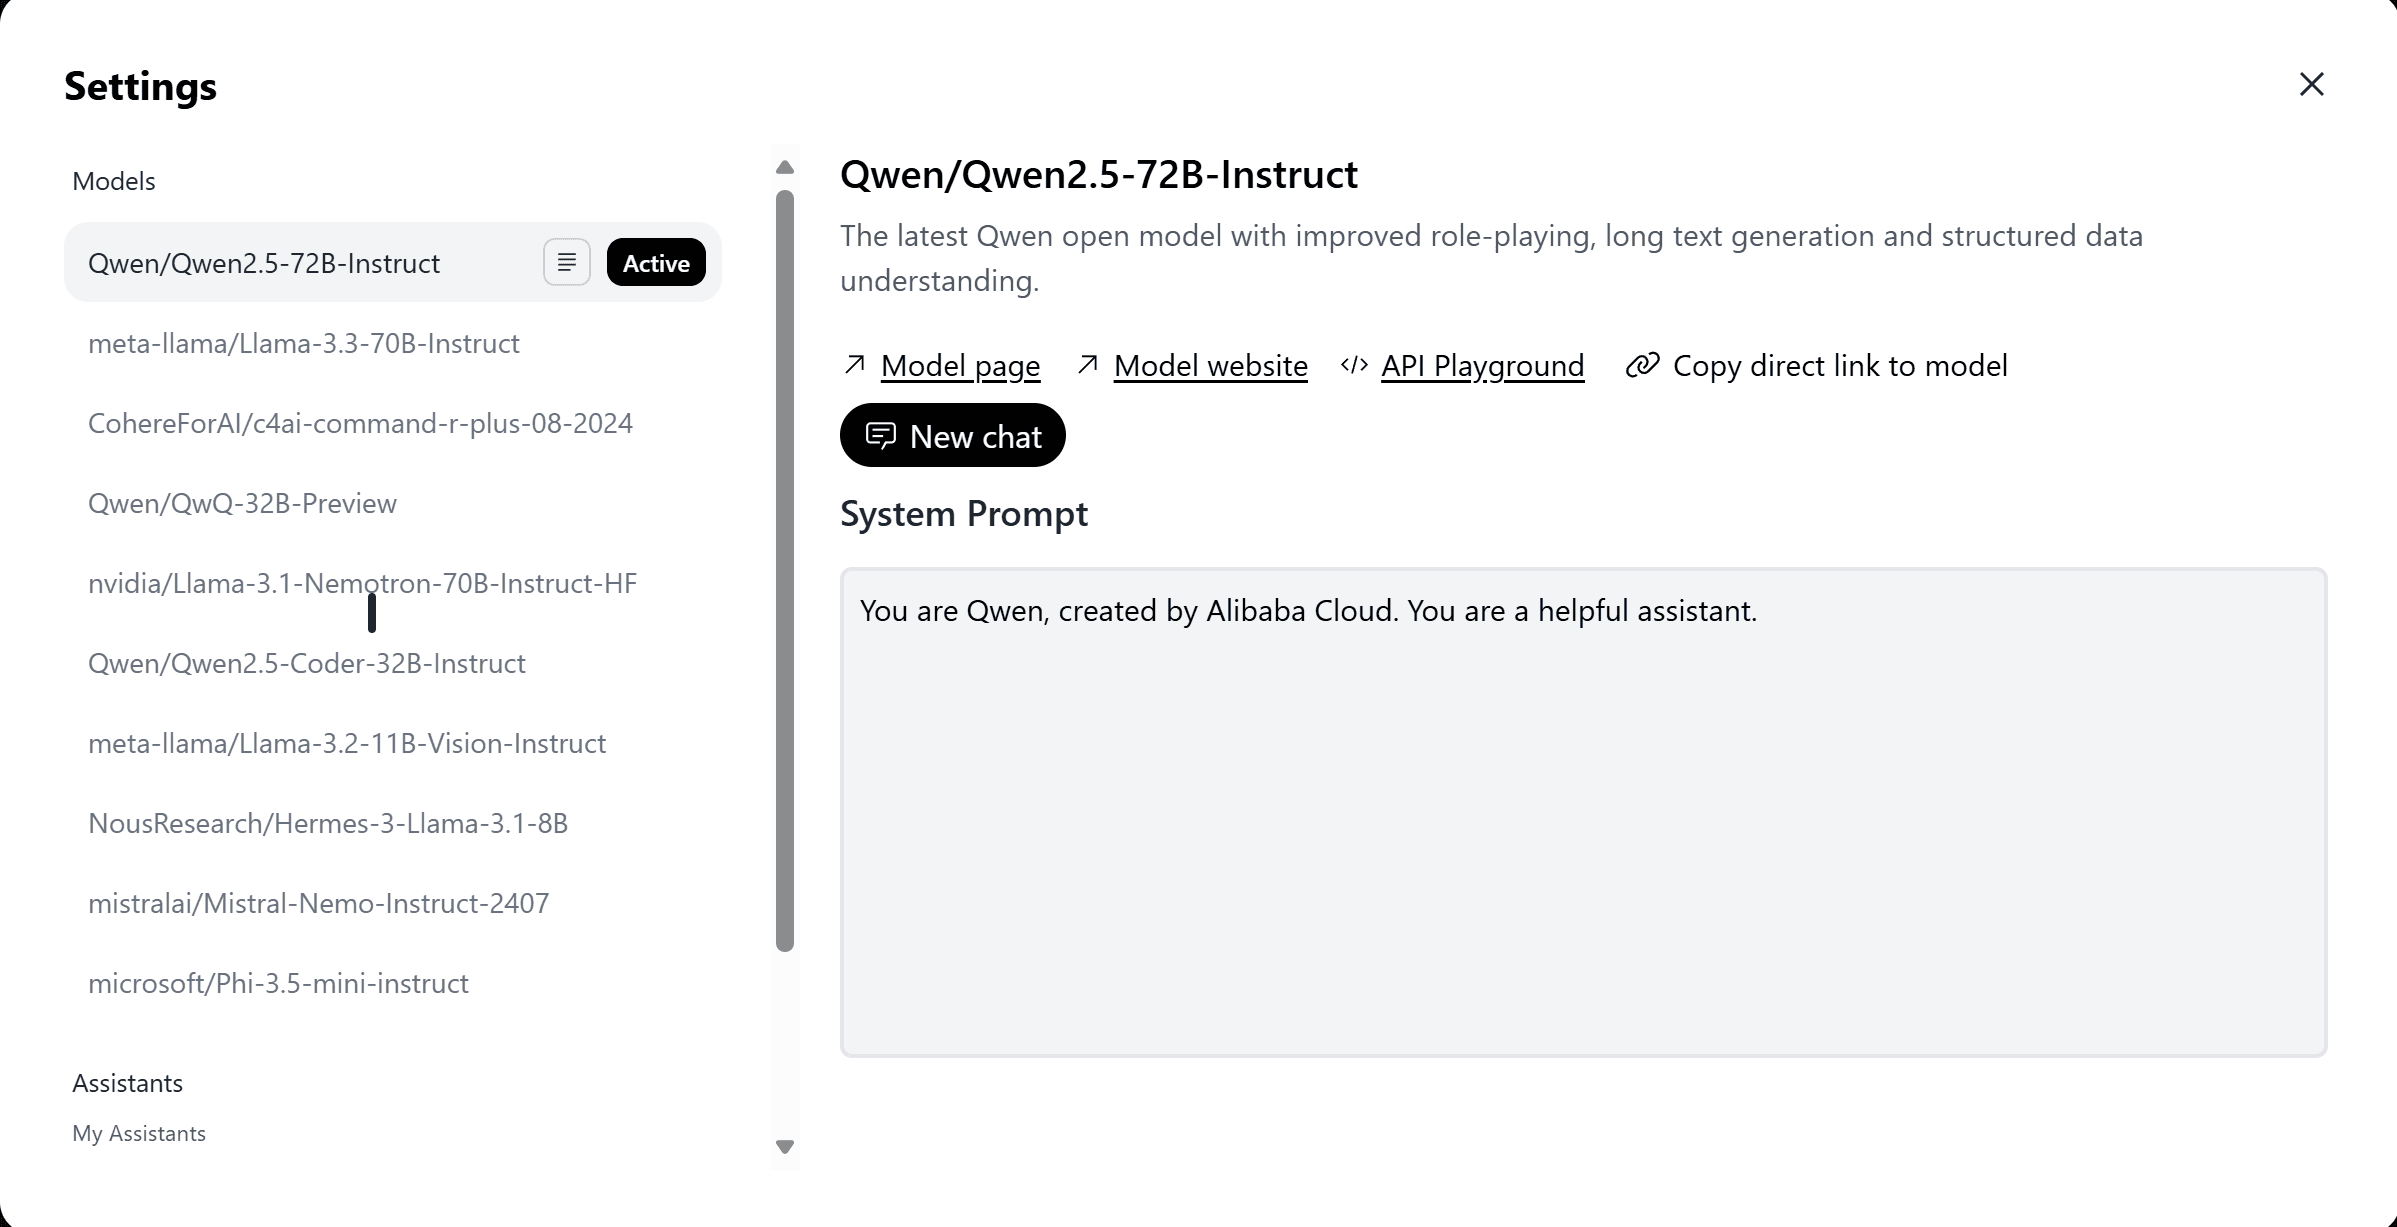
Task: Click the scrollbar down arrow in models list
Action: (785, 1146)
